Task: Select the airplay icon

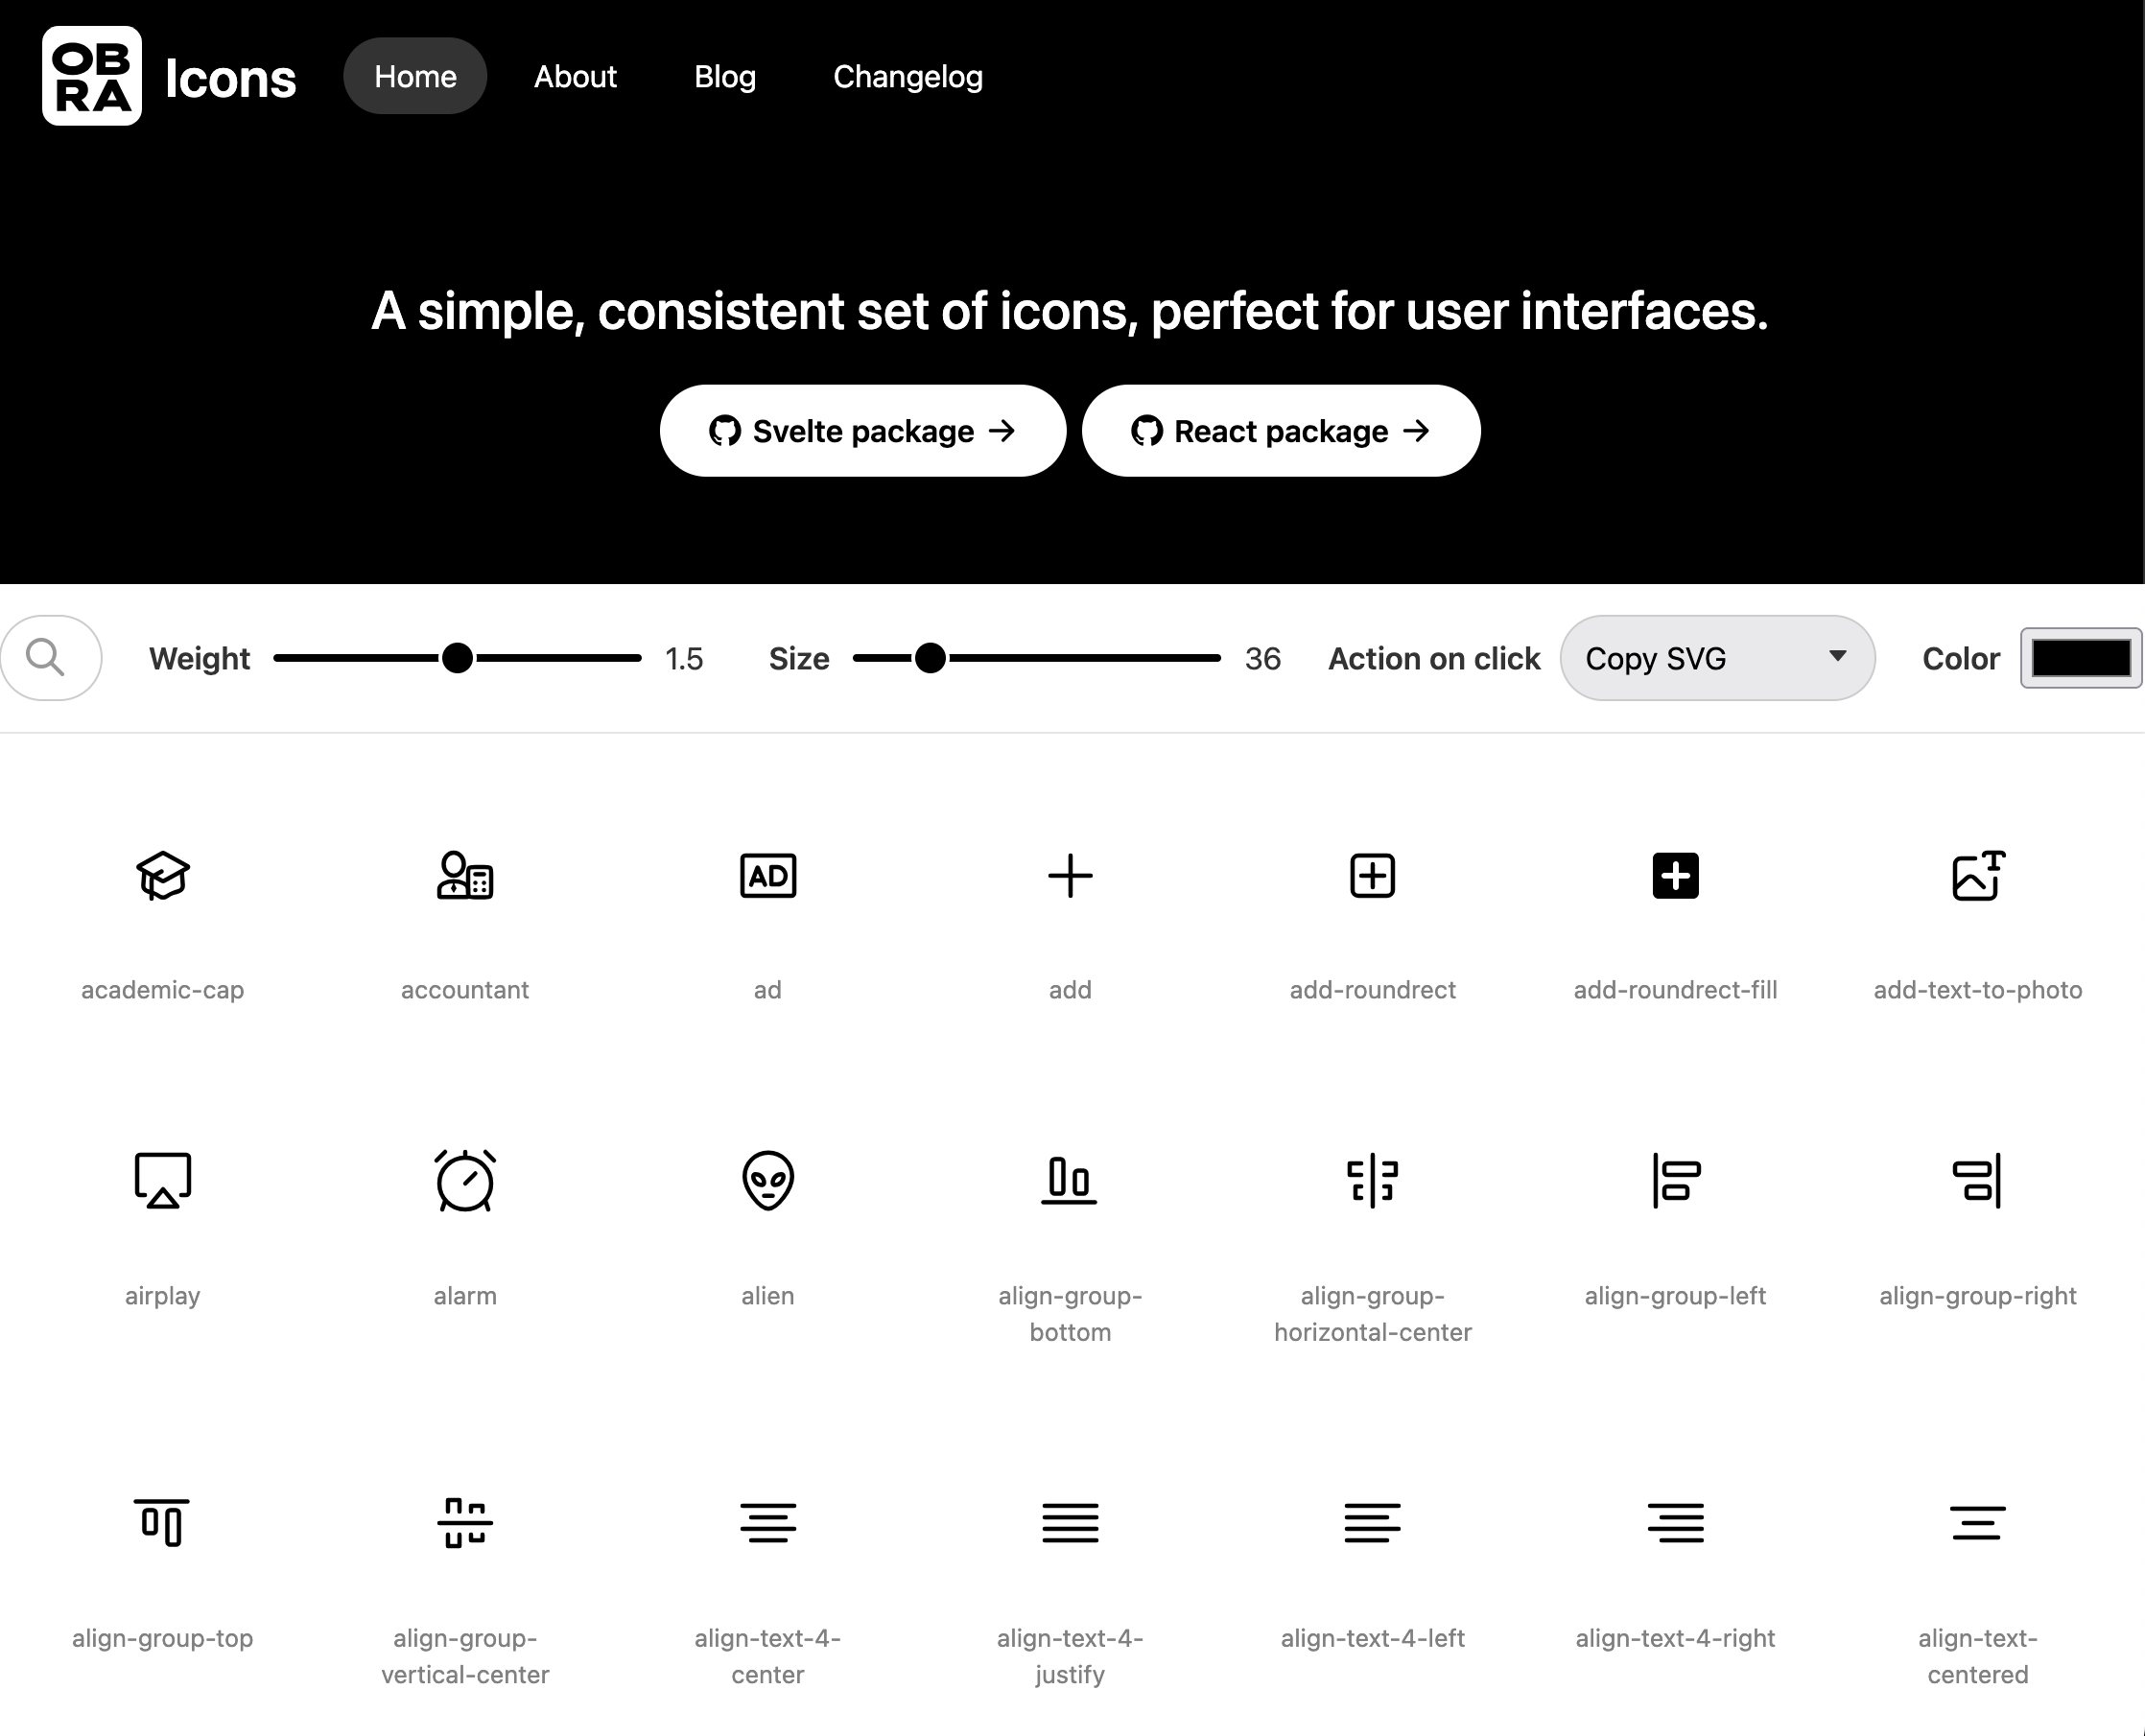Action: coord(162,1180)
